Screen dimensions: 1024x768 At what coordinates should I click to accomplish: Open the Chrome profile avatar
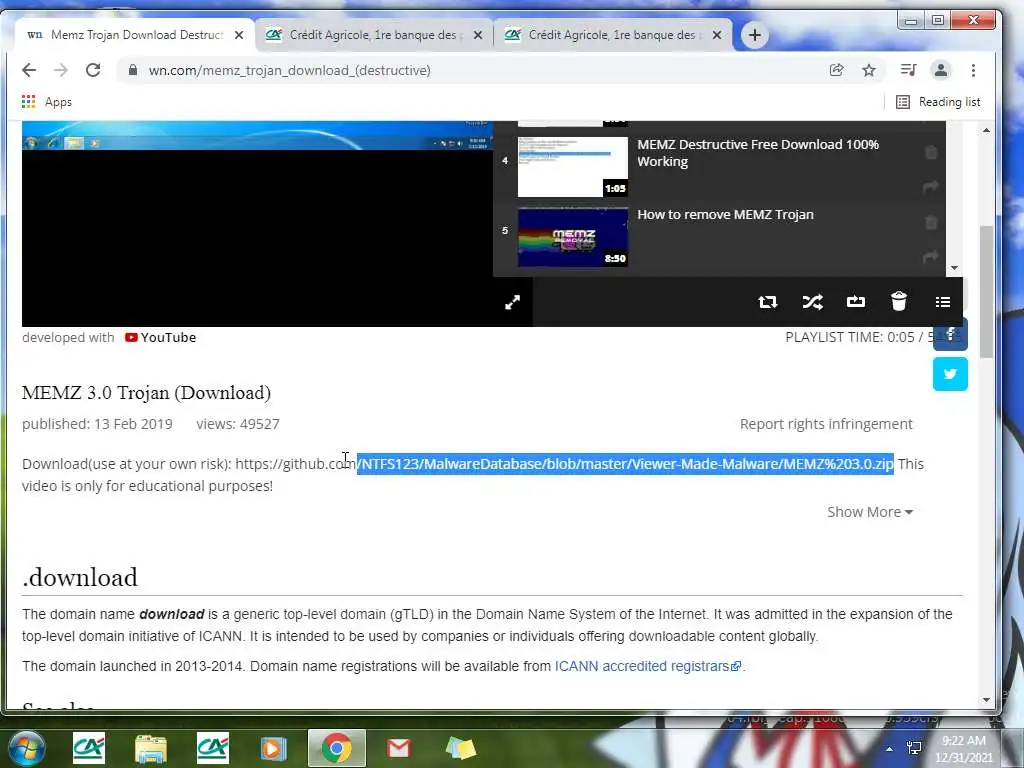click(940, 70)
